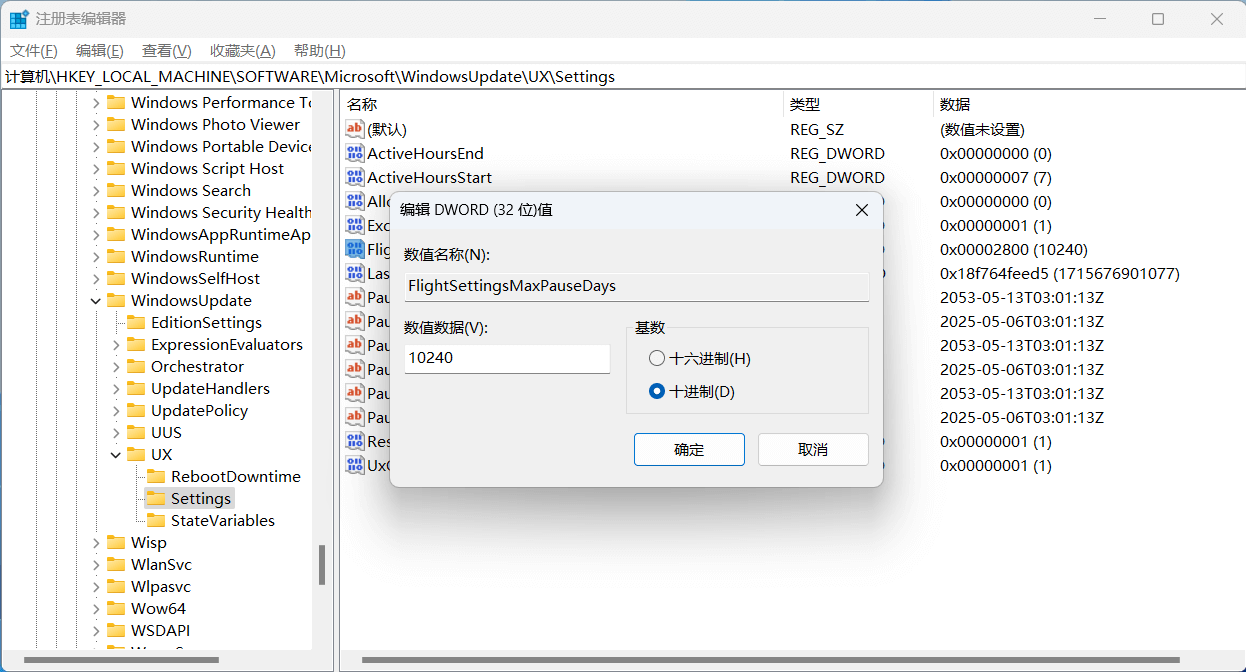1246x672 pixels.
Task: Select the EditionSettings folder icon
Action: (x=136, y=322)
